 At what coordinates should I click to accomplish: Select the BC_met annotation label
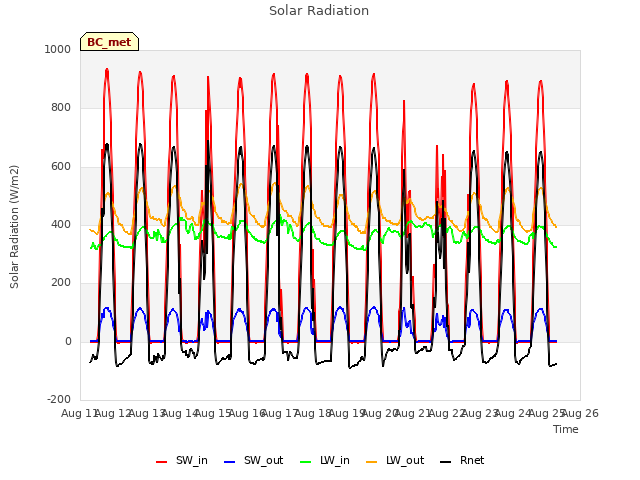coord(109,42)
